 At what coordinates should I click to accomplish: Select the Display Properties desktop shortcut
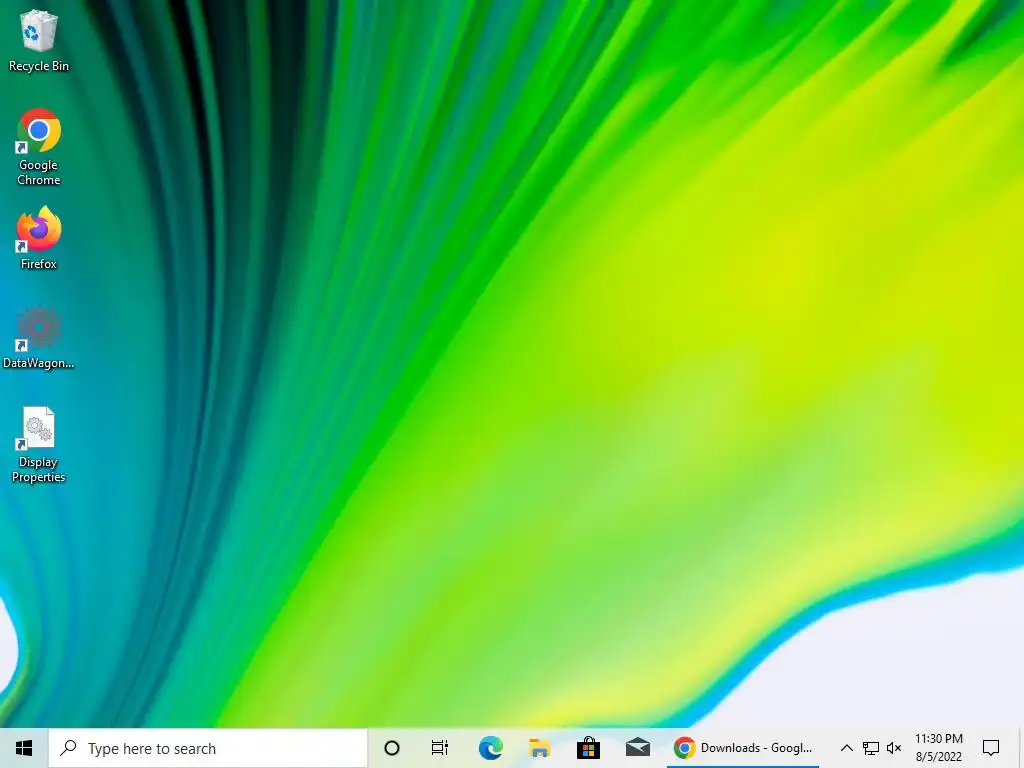point(39,445)
